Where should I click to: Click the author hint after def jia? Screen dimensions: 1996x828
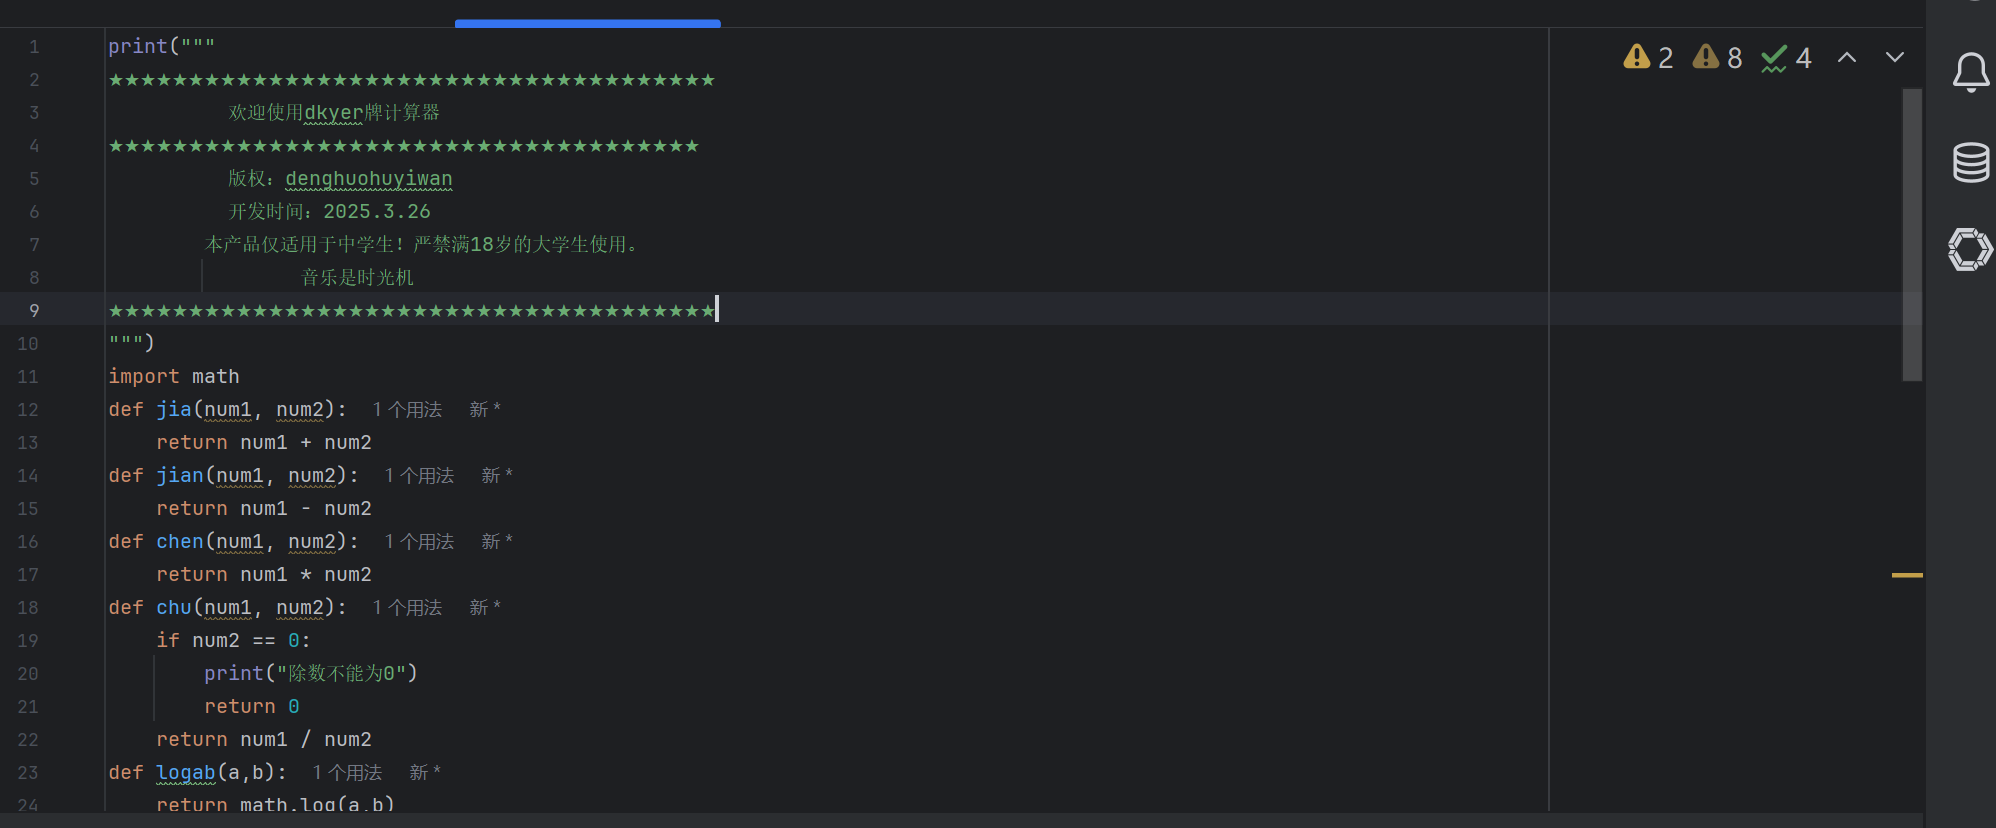point(485,409)
